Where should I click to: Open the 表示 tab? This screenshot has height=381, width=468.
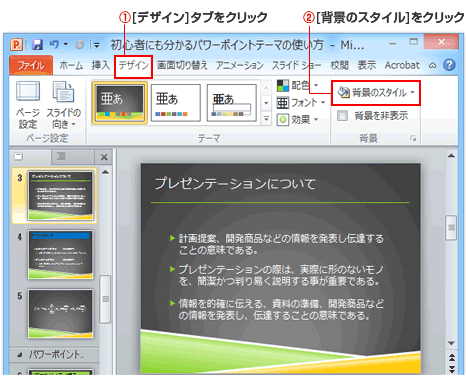tap(367, 65)
